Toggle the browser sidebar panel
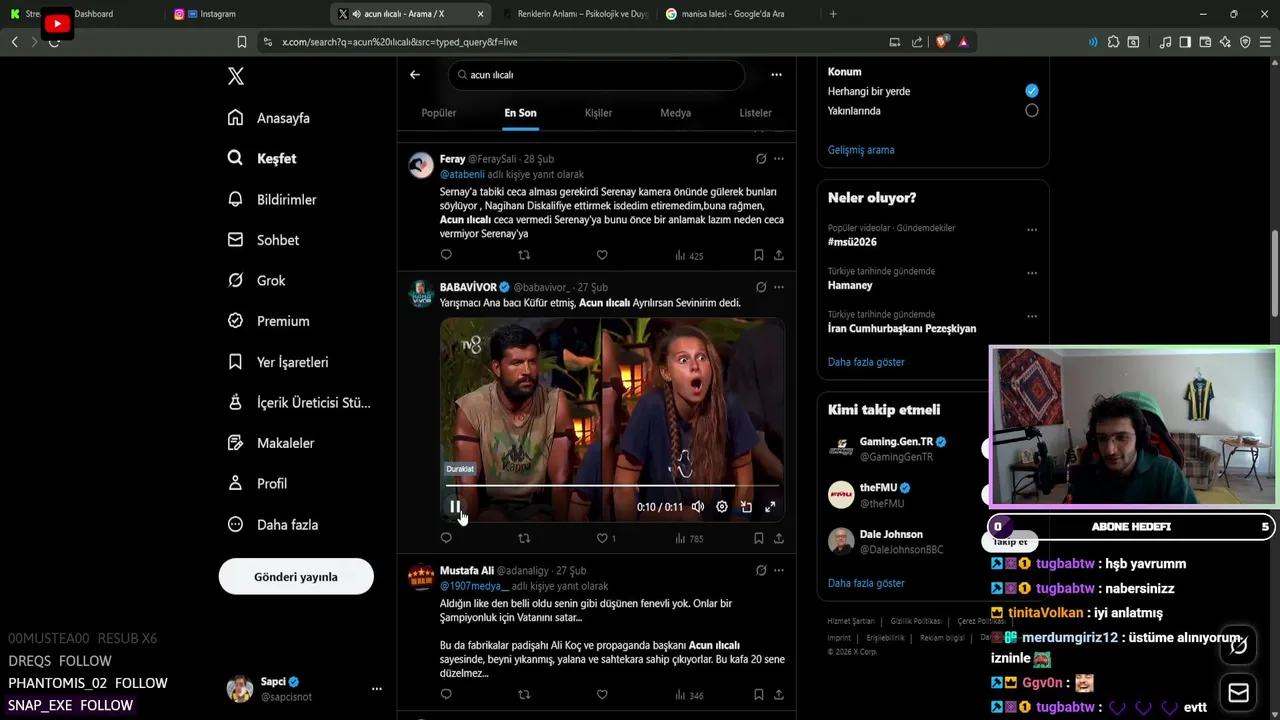Viewport: 1280px width, 720px height. pyautogui.click(x=1185, y=42)
